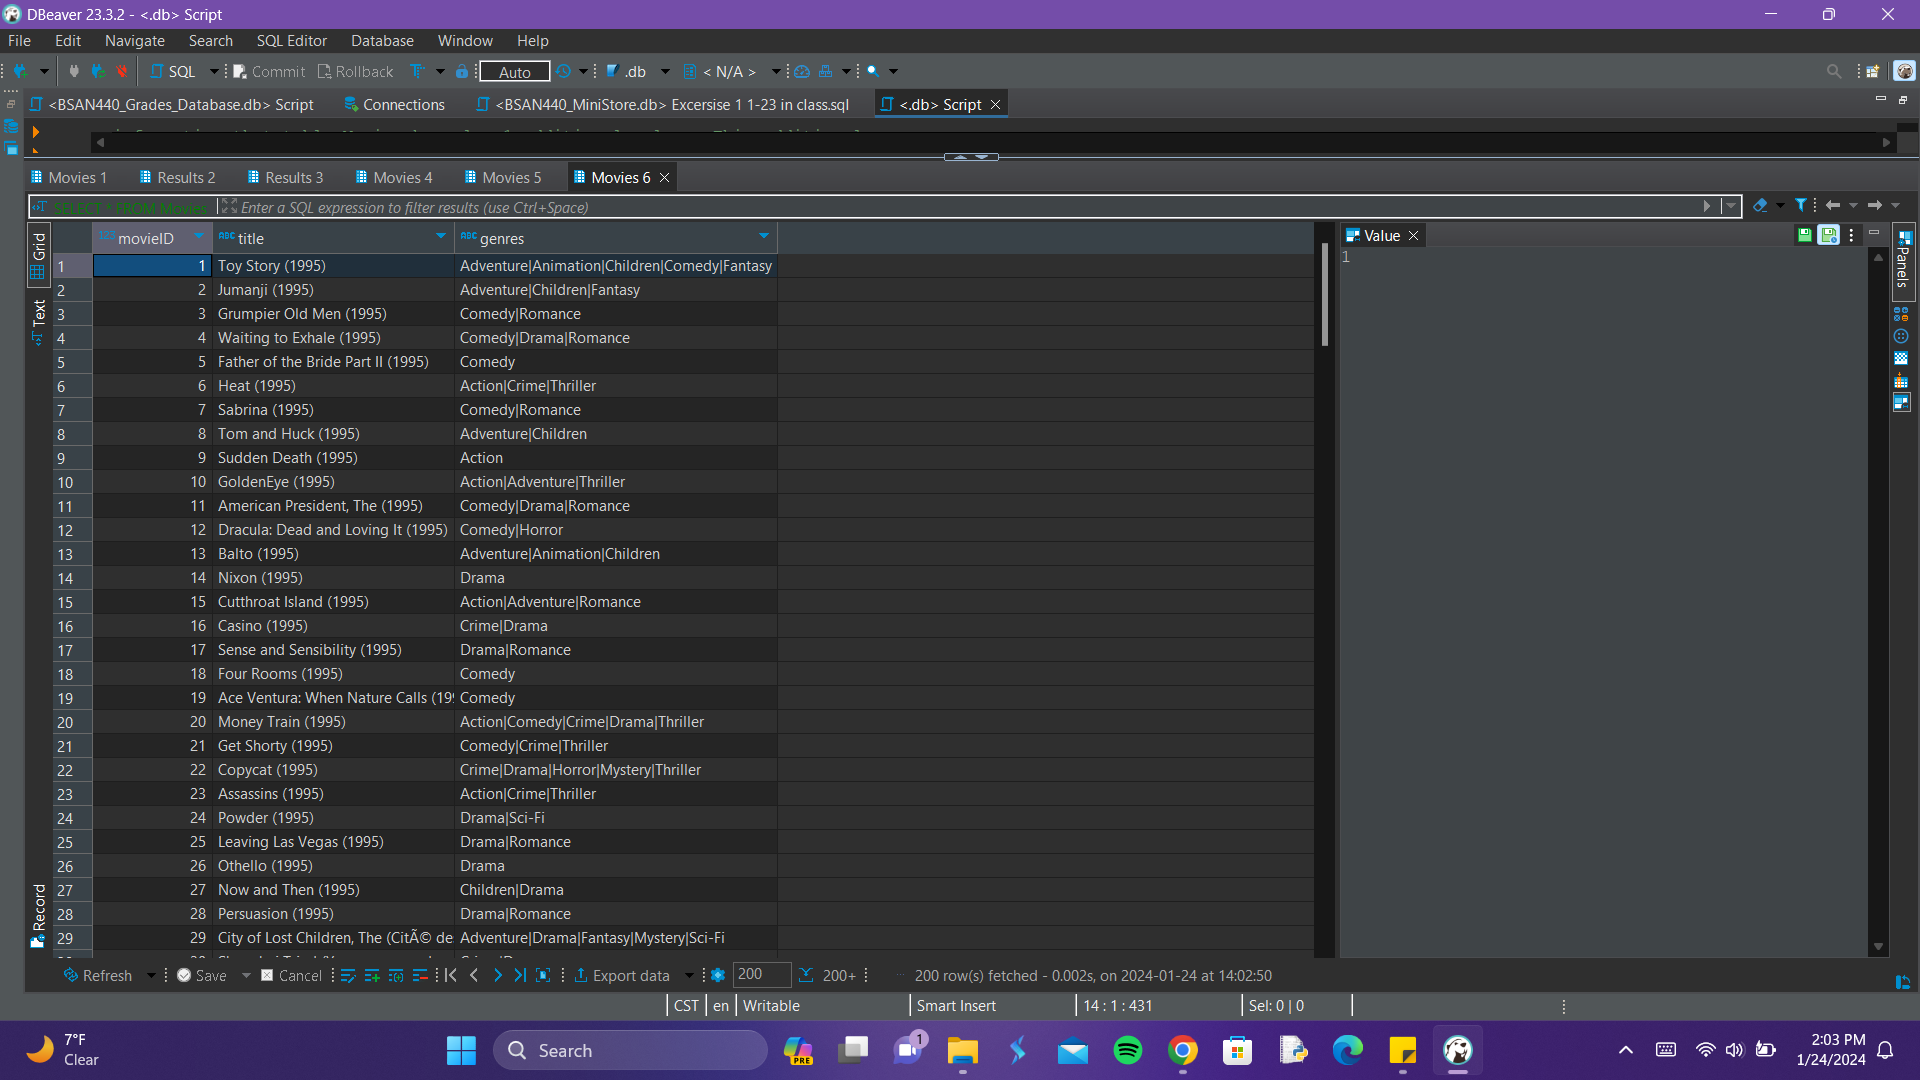
Task: Enable Writable mode in status bar
Action: 770,1005
